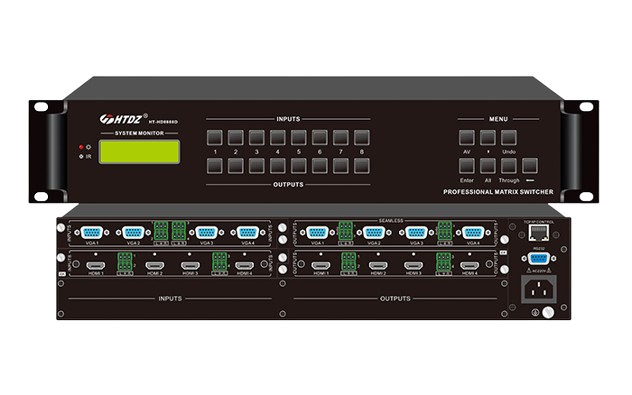Push the OUTPUTS row button under number 1
Image resolution: width=632 pixels, height=395 pixels.
[x=214, y=166]
